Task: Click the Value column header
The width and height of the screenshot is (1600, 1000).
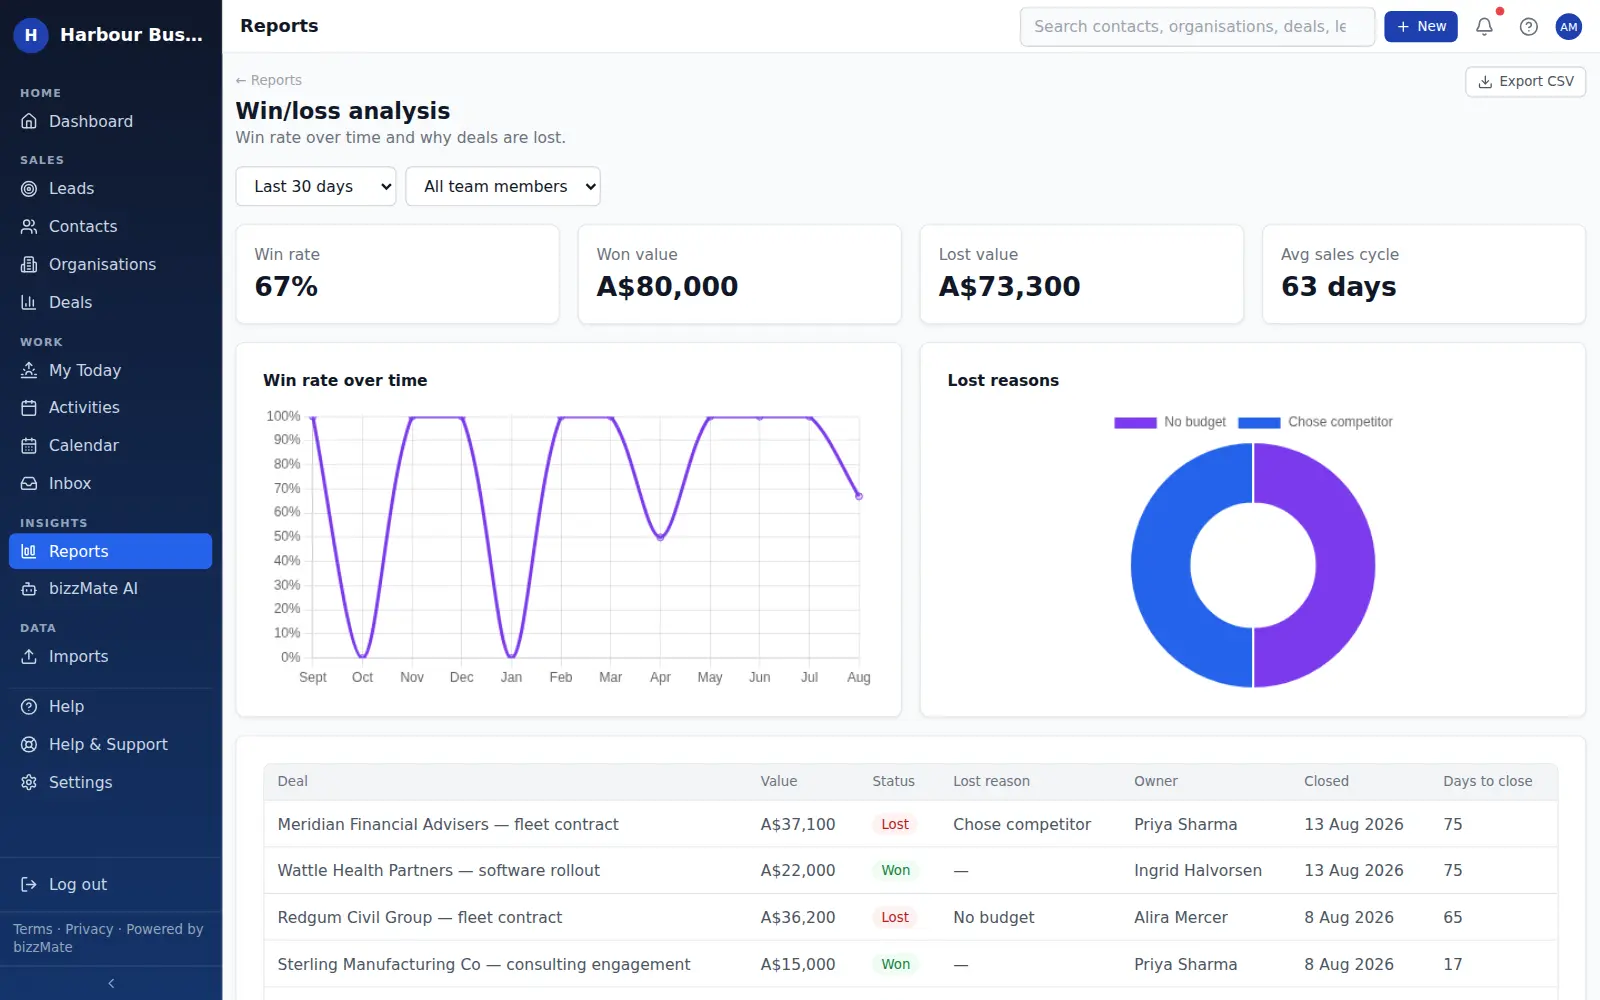Action: point(779,782)
